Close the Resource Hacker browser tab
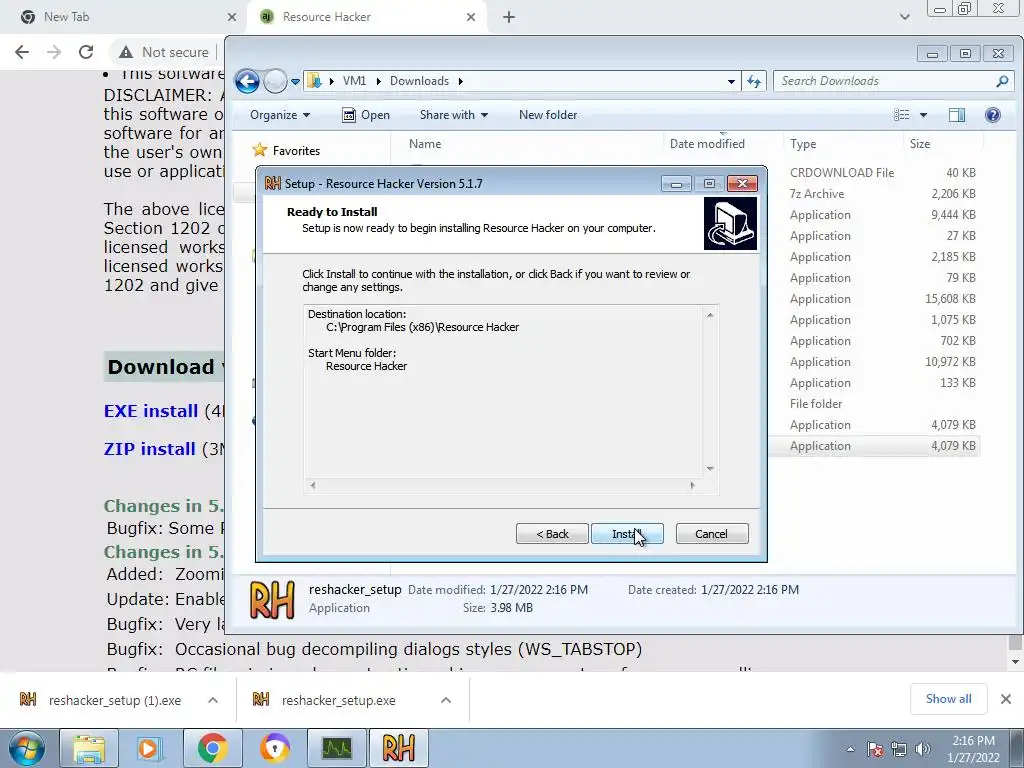Viewport: 1024px width, 768px height. (471, 18)
